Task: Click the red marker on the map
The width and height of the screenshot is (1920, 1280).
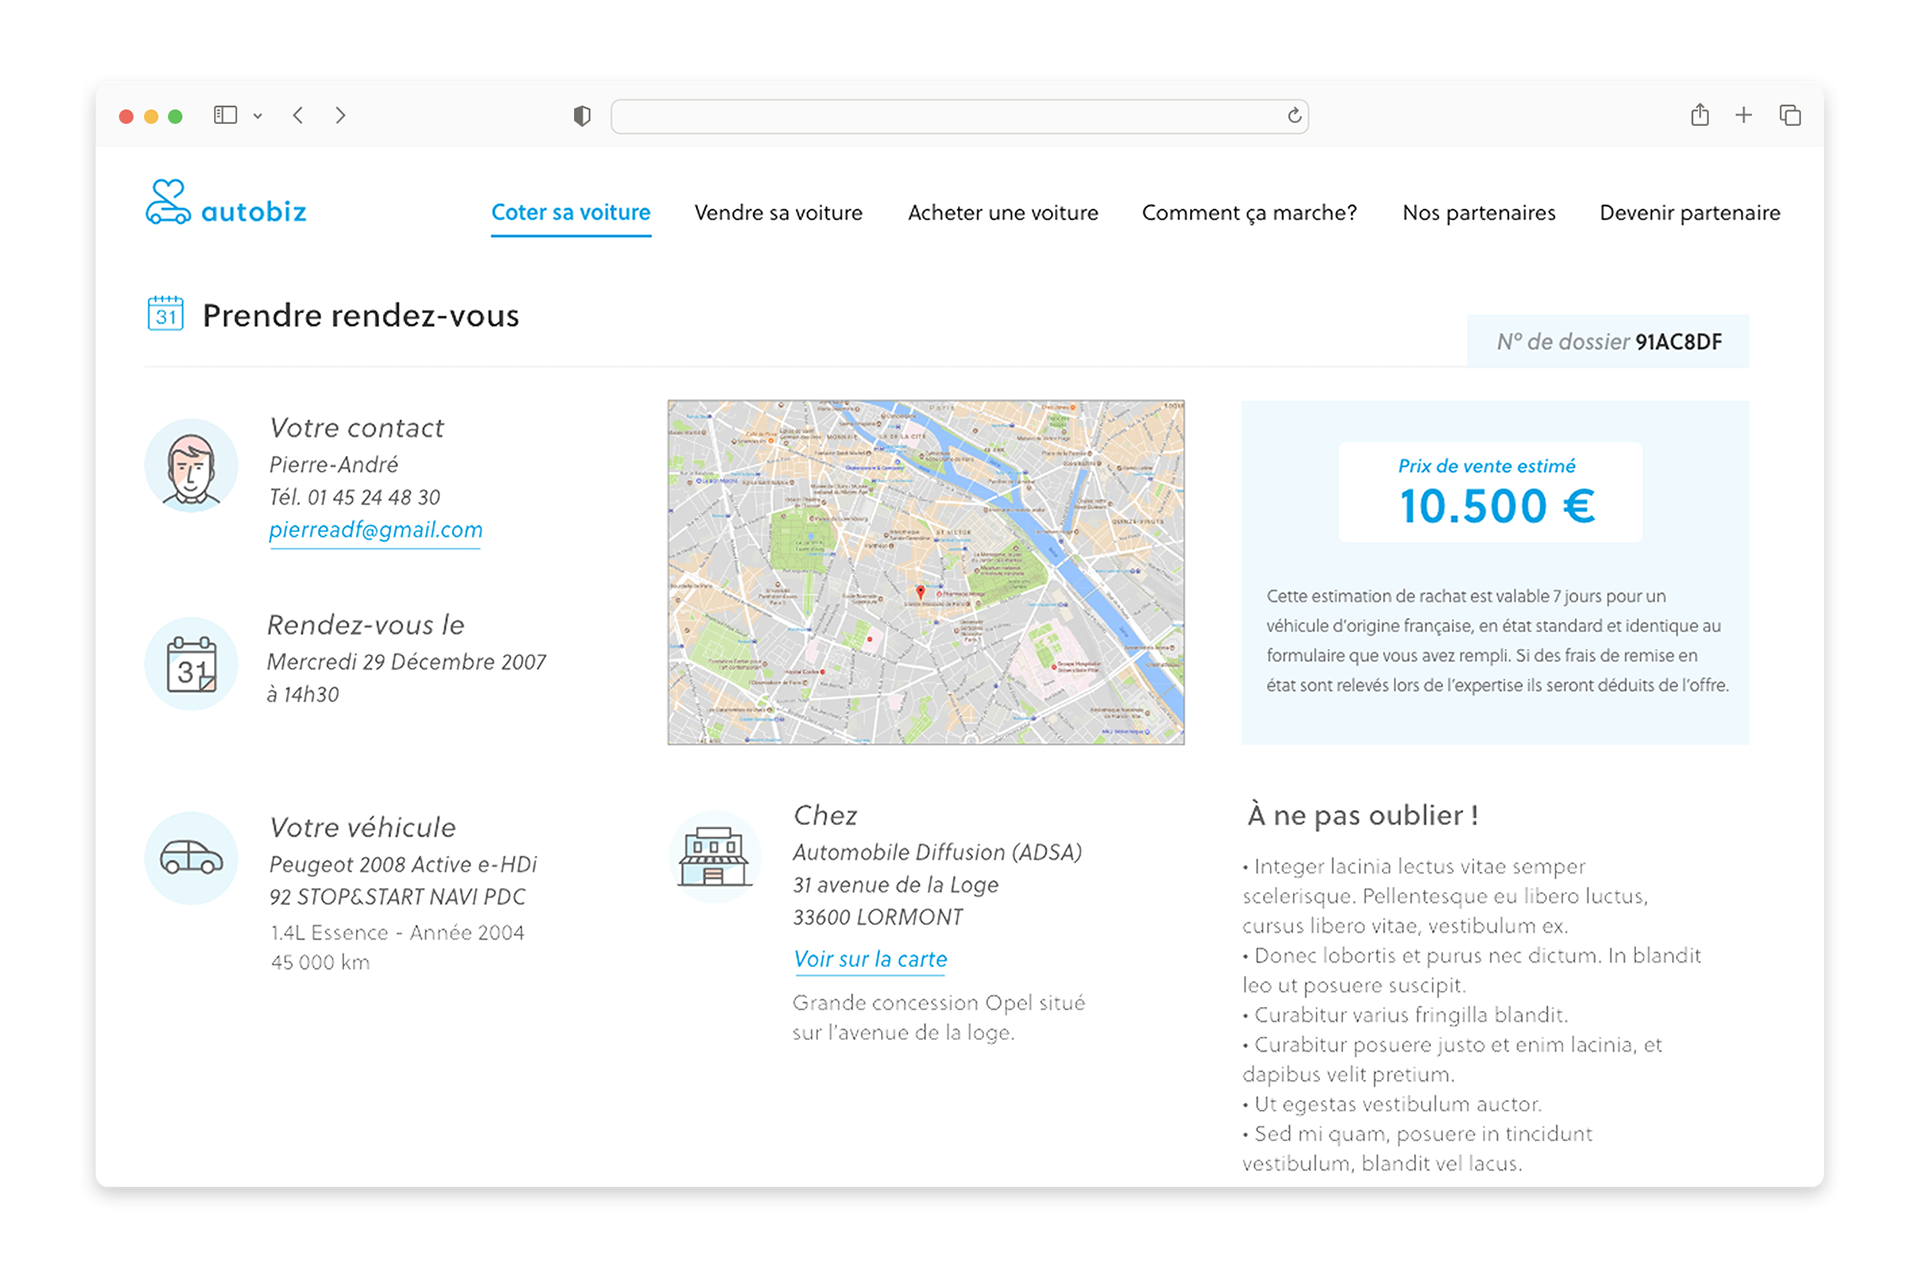Action: click(x=921, y=593)
